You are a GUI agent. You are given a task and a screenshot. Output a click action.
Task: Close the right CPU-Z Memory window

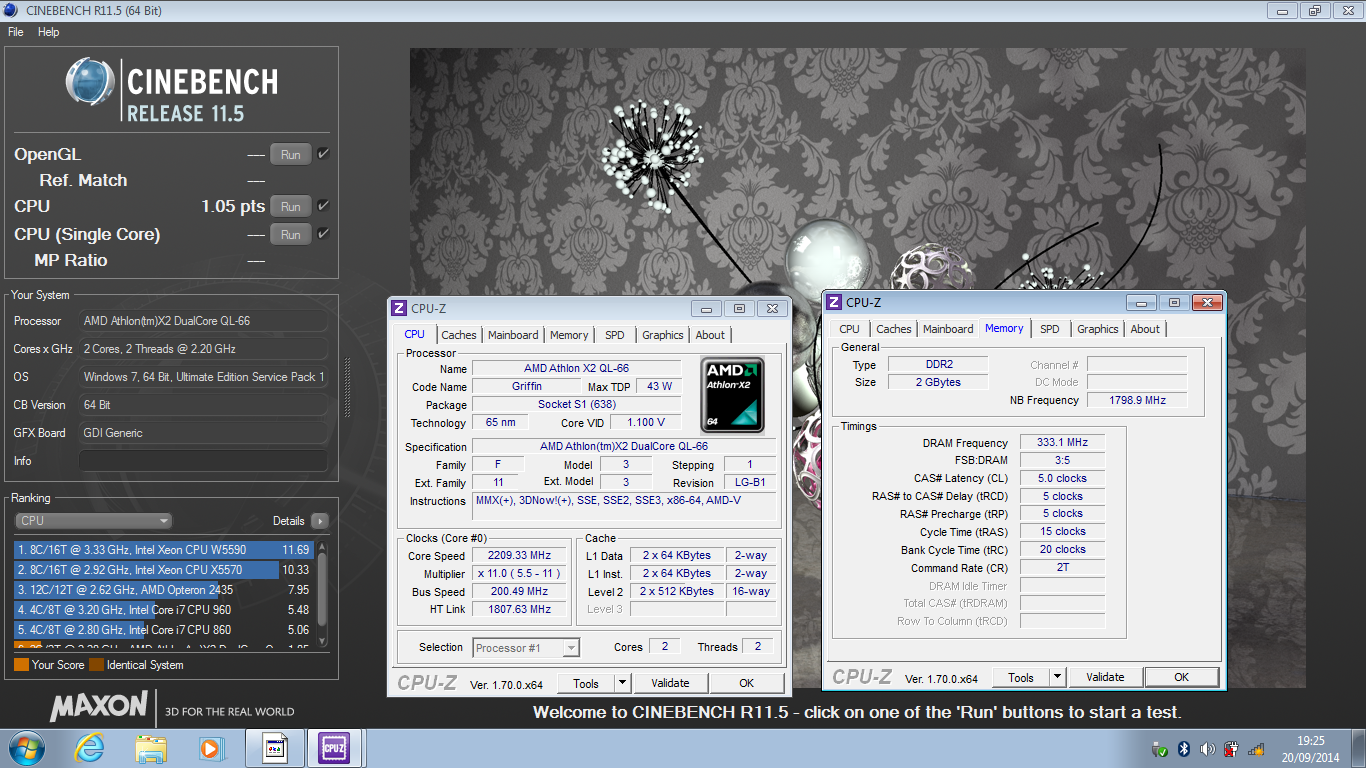[1206, 302]
